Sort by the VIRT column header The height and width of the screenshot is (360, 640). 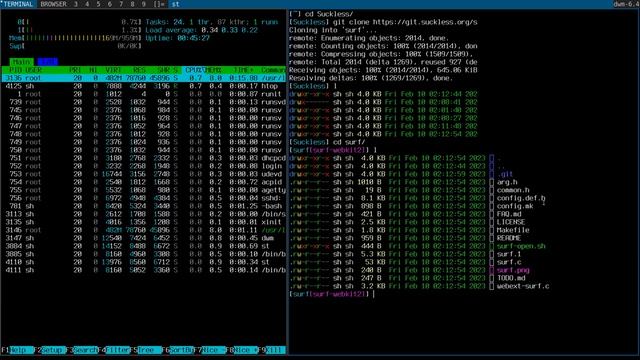click(x=113, y=70)
